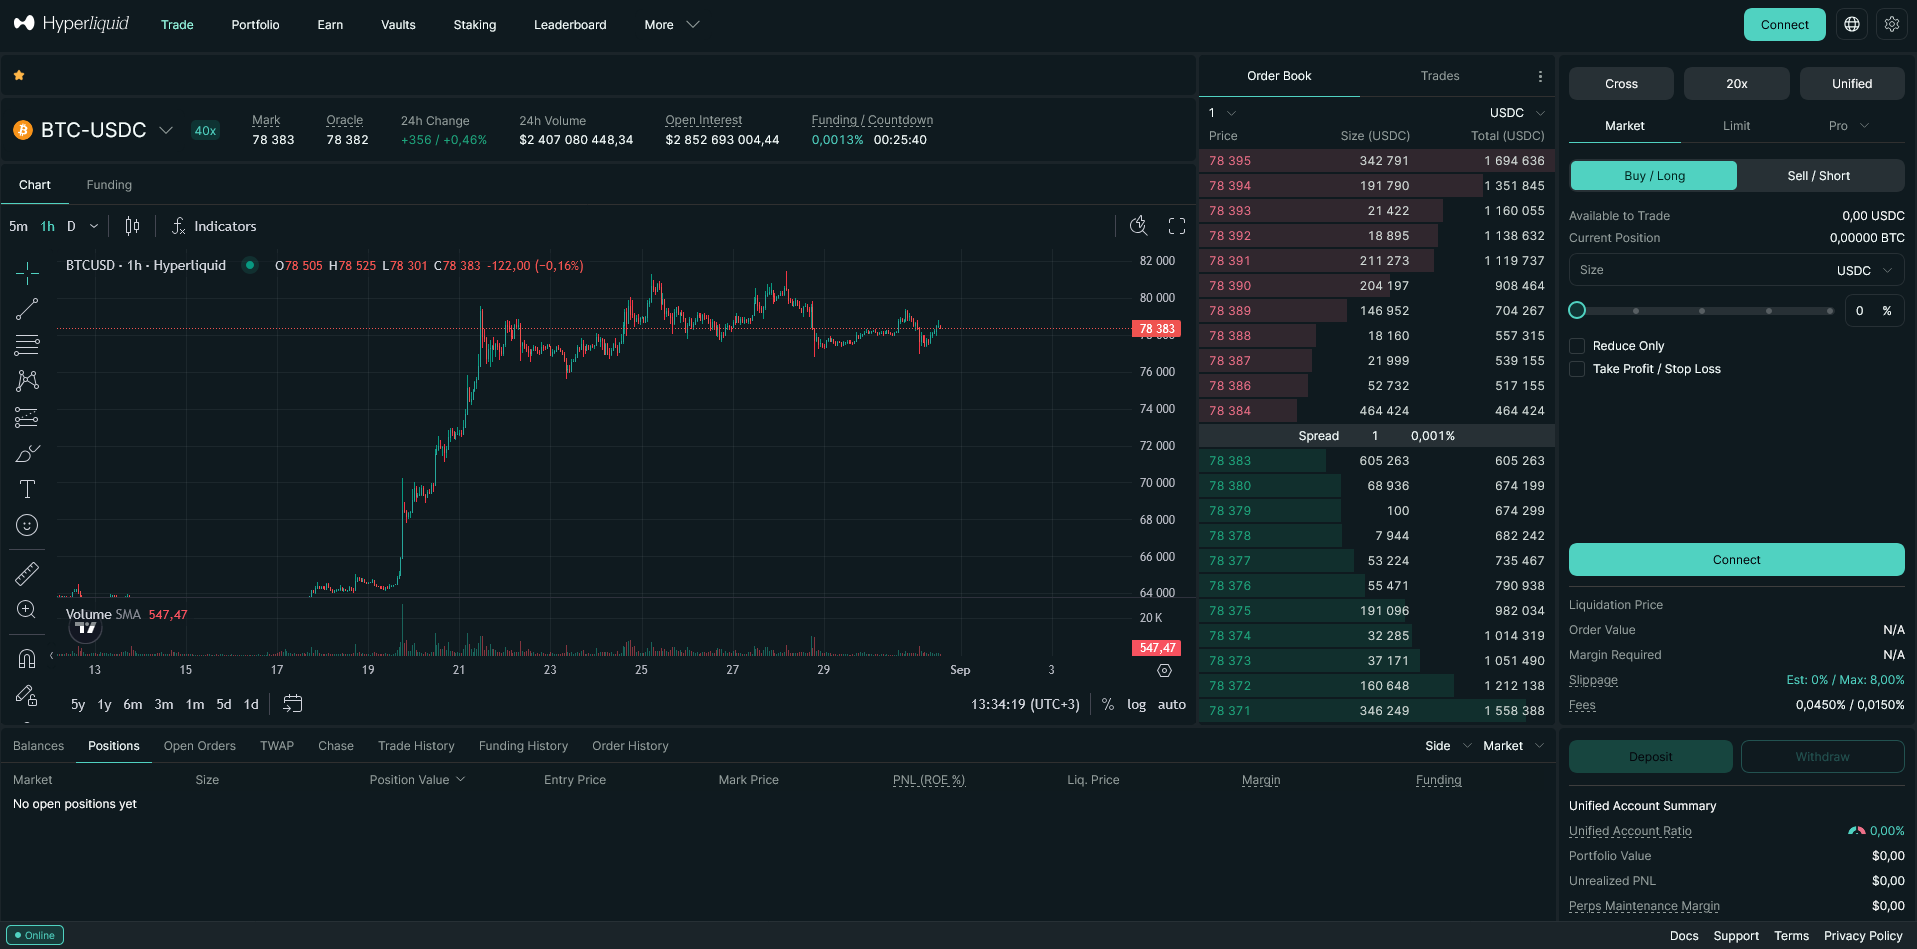
Task: Select Sell / Short side
Action: (x=1820, y=176)
